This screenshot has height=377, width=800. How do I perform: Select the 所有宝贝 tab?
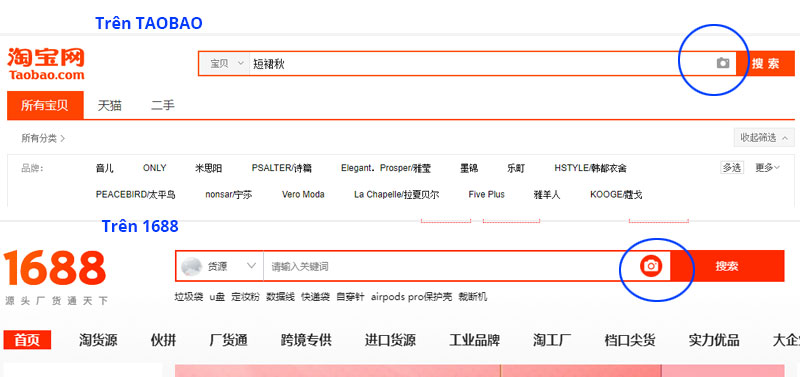(x=45, y=105)
